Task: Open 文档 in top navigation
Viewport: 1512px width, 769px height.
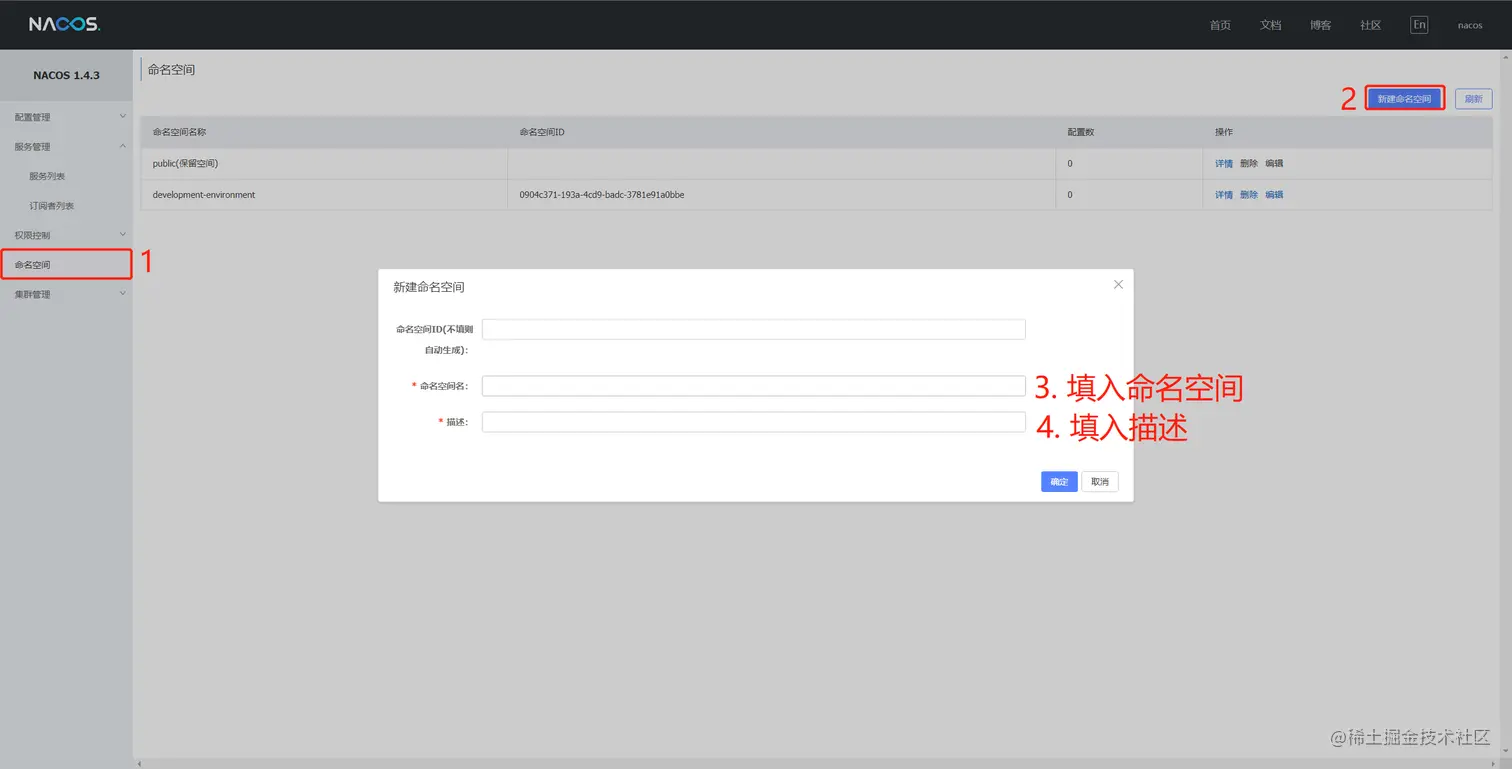Action: [1270, 25]
